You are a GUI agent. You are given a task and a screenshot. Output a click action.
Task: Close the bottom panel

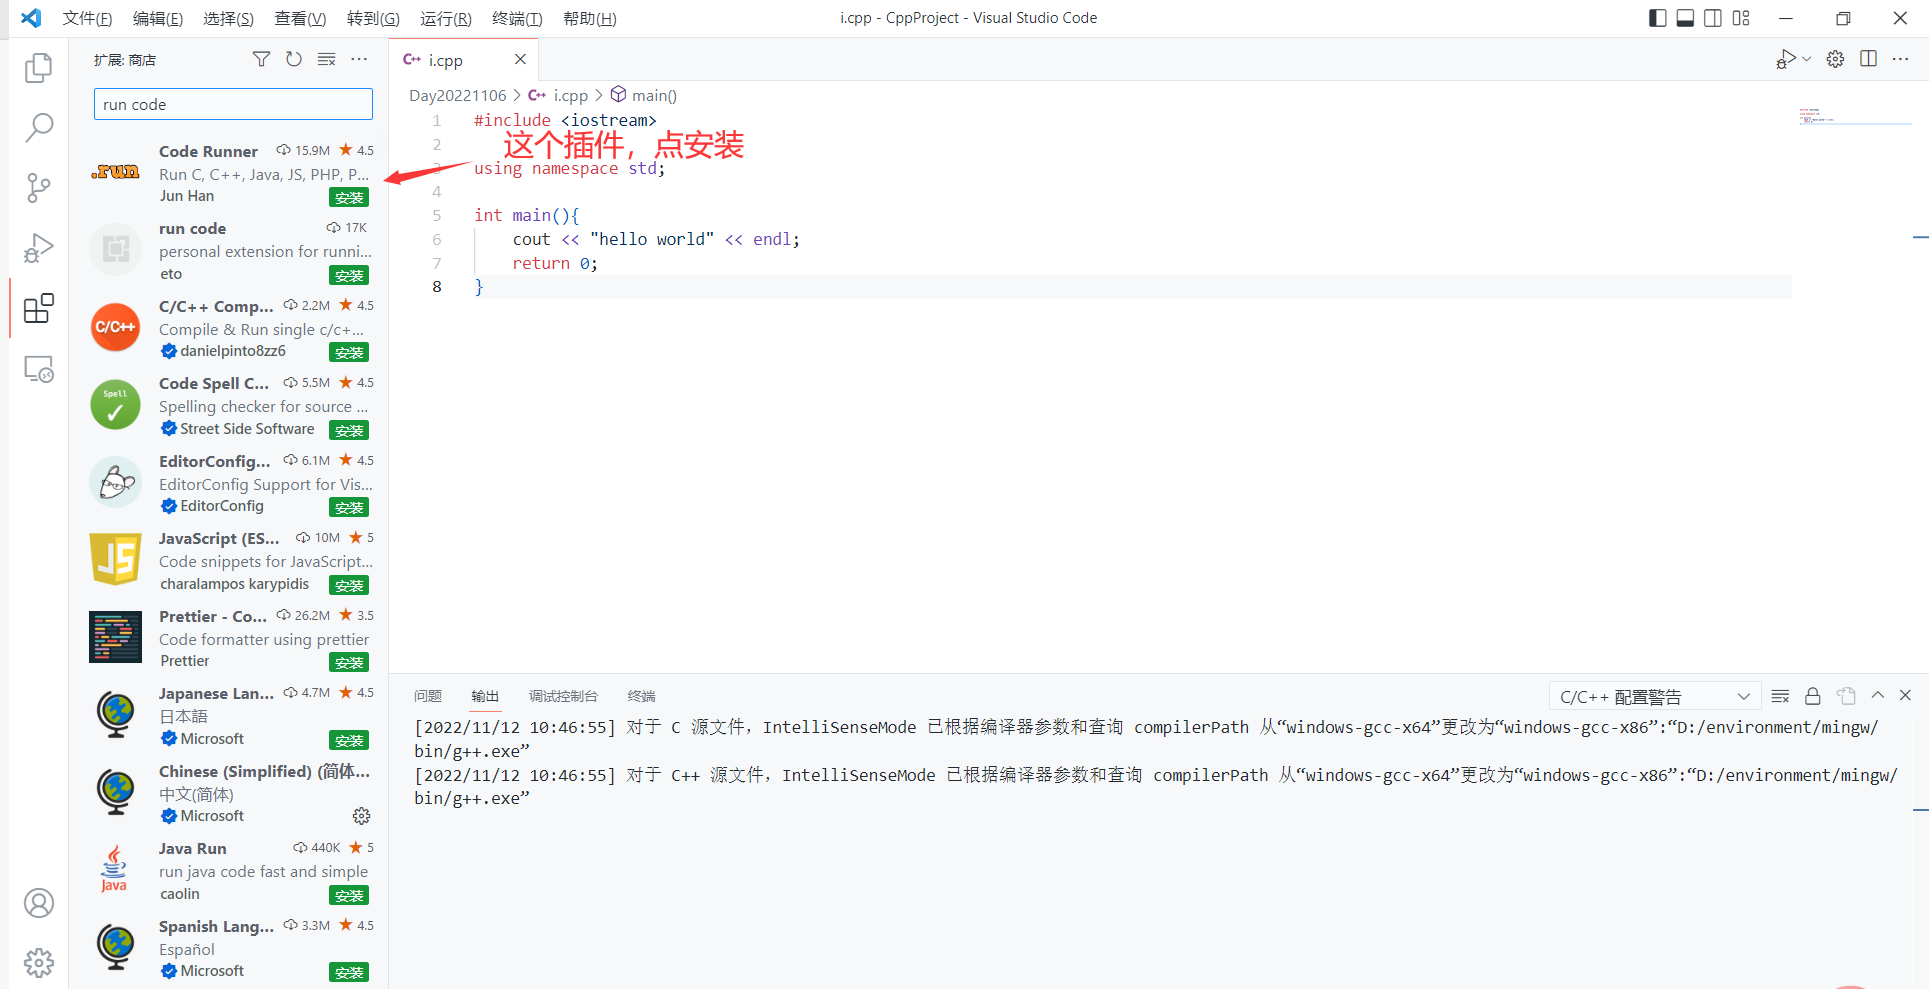(x=1905, y=695)
